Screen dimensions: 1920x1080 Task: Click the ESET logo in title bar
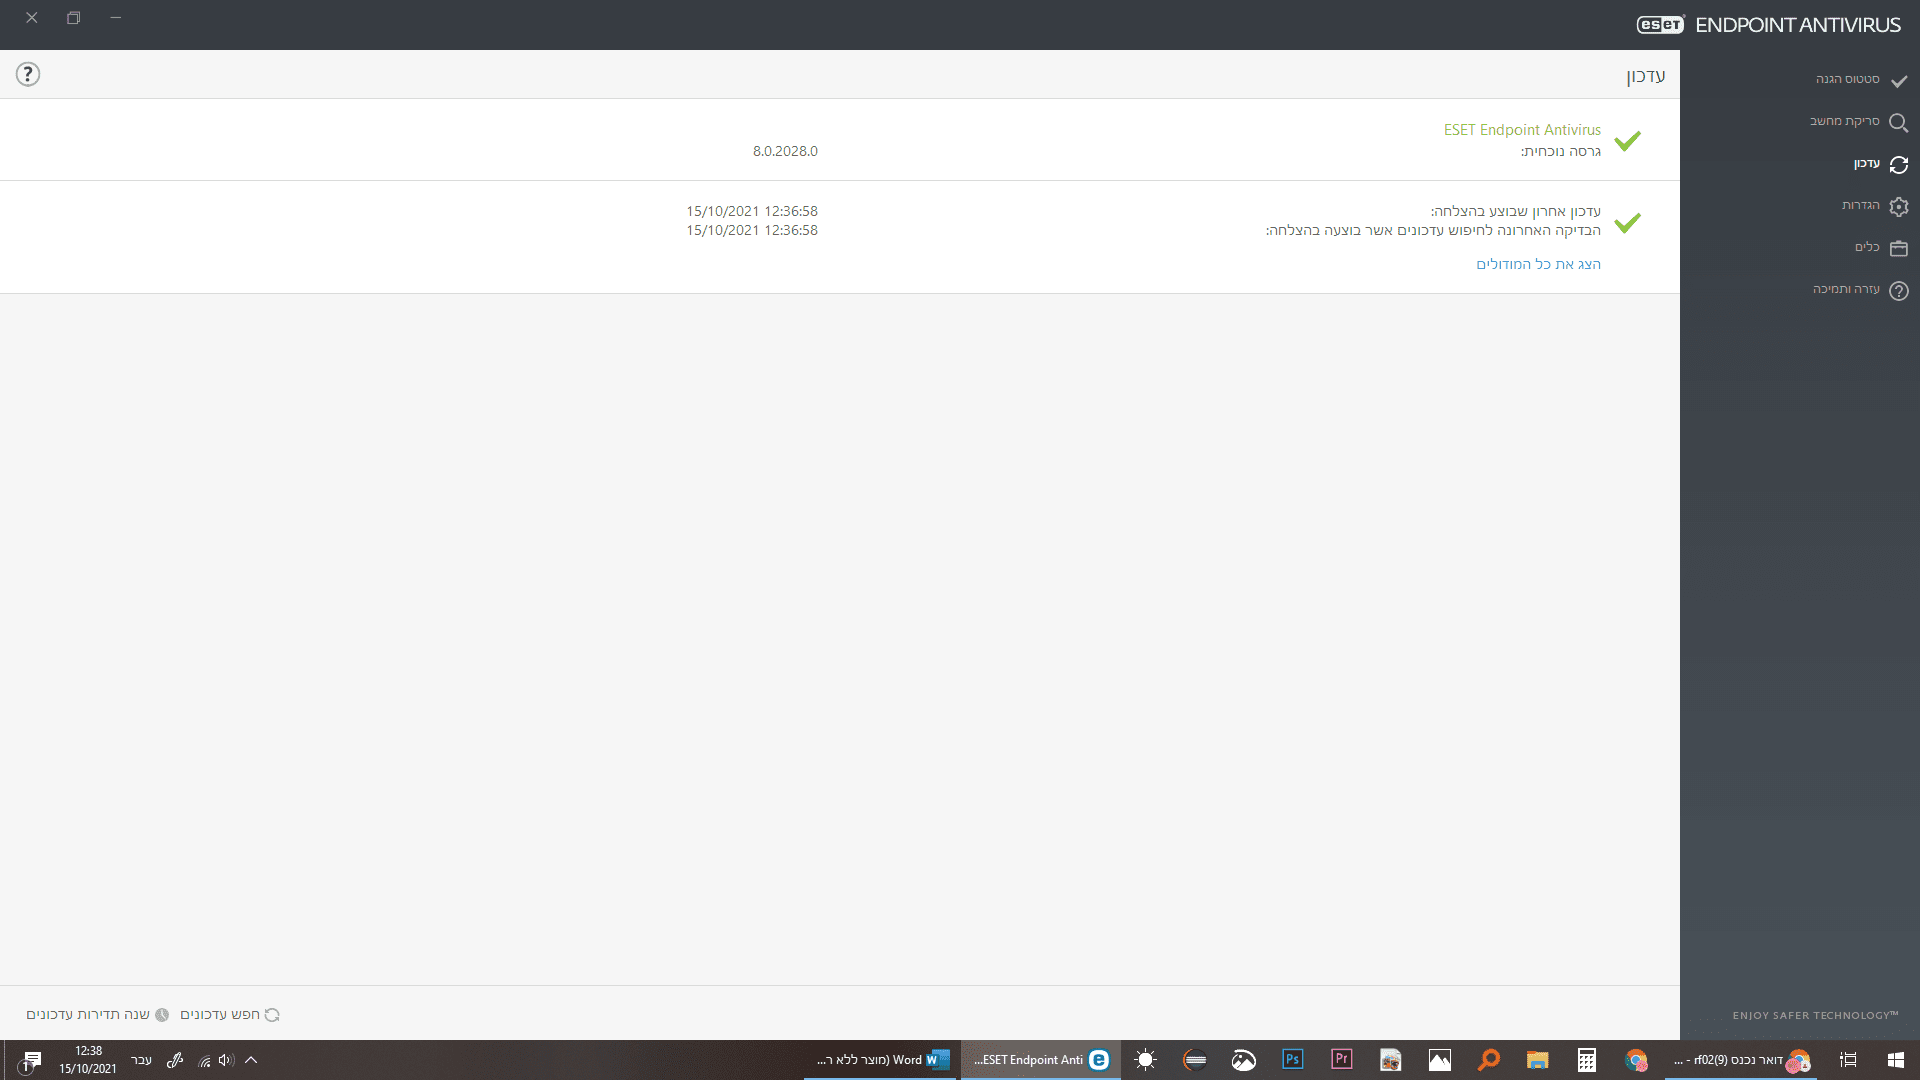click(1660, 25)
